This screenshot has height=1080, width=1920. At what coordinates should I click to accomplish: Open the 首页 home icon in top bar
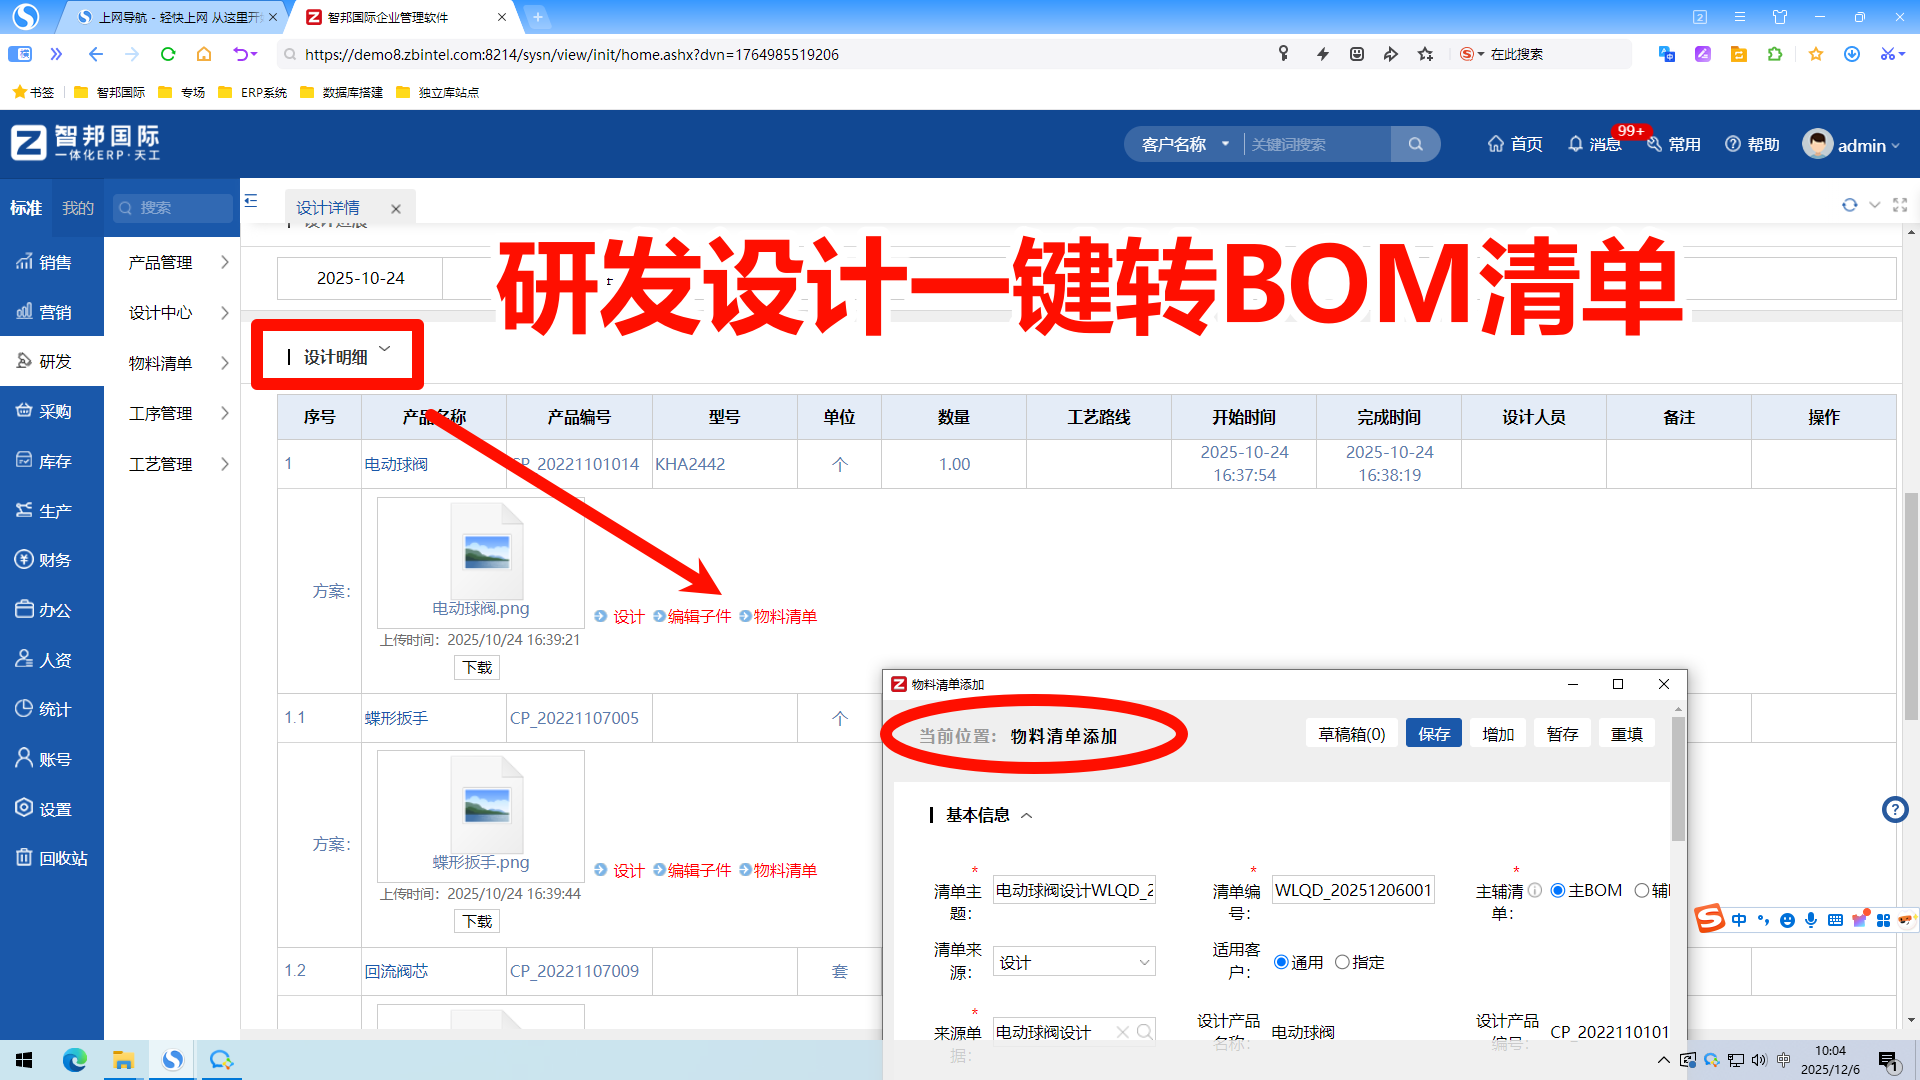point(1494,143)
